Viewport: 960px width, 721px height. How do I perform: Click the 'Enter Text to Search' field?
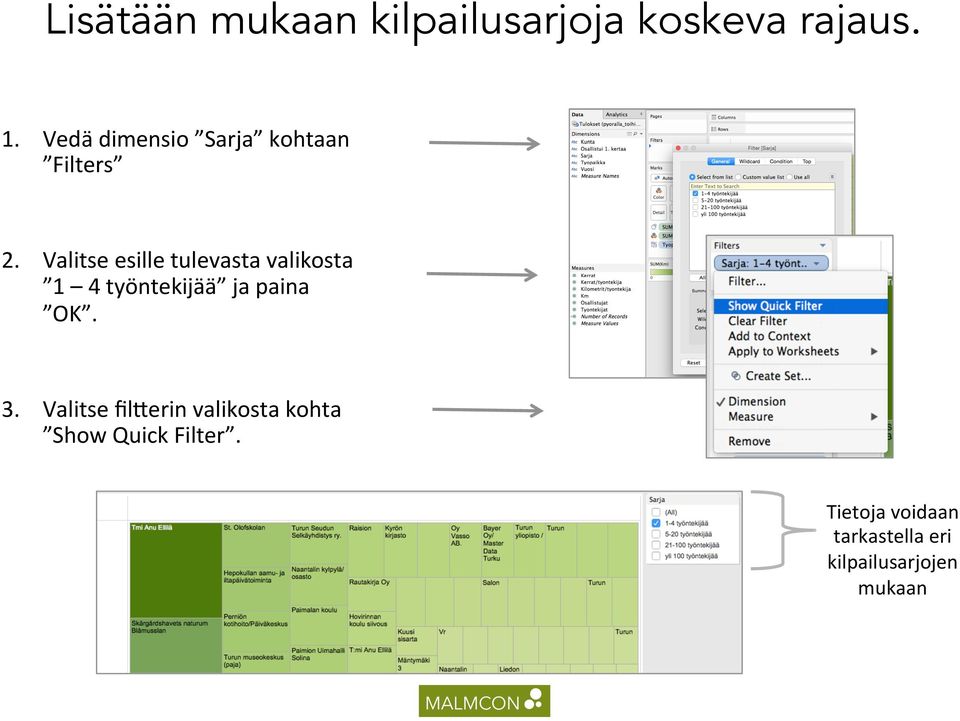[762, 186]
